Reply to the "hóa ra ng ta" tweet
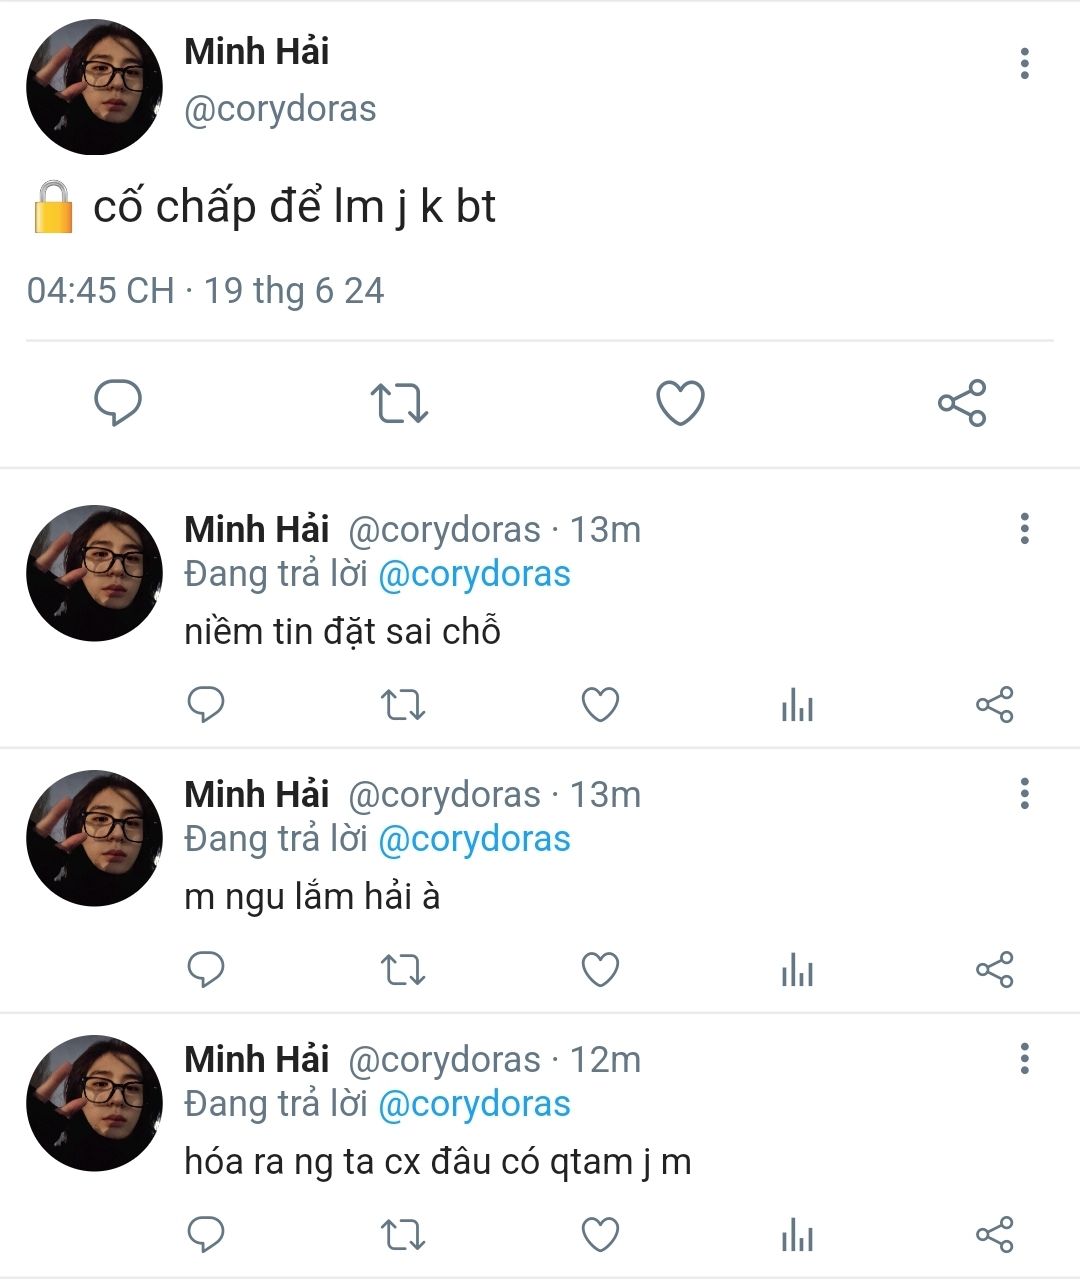1080x1282 pixels. tap(206, 1235)
